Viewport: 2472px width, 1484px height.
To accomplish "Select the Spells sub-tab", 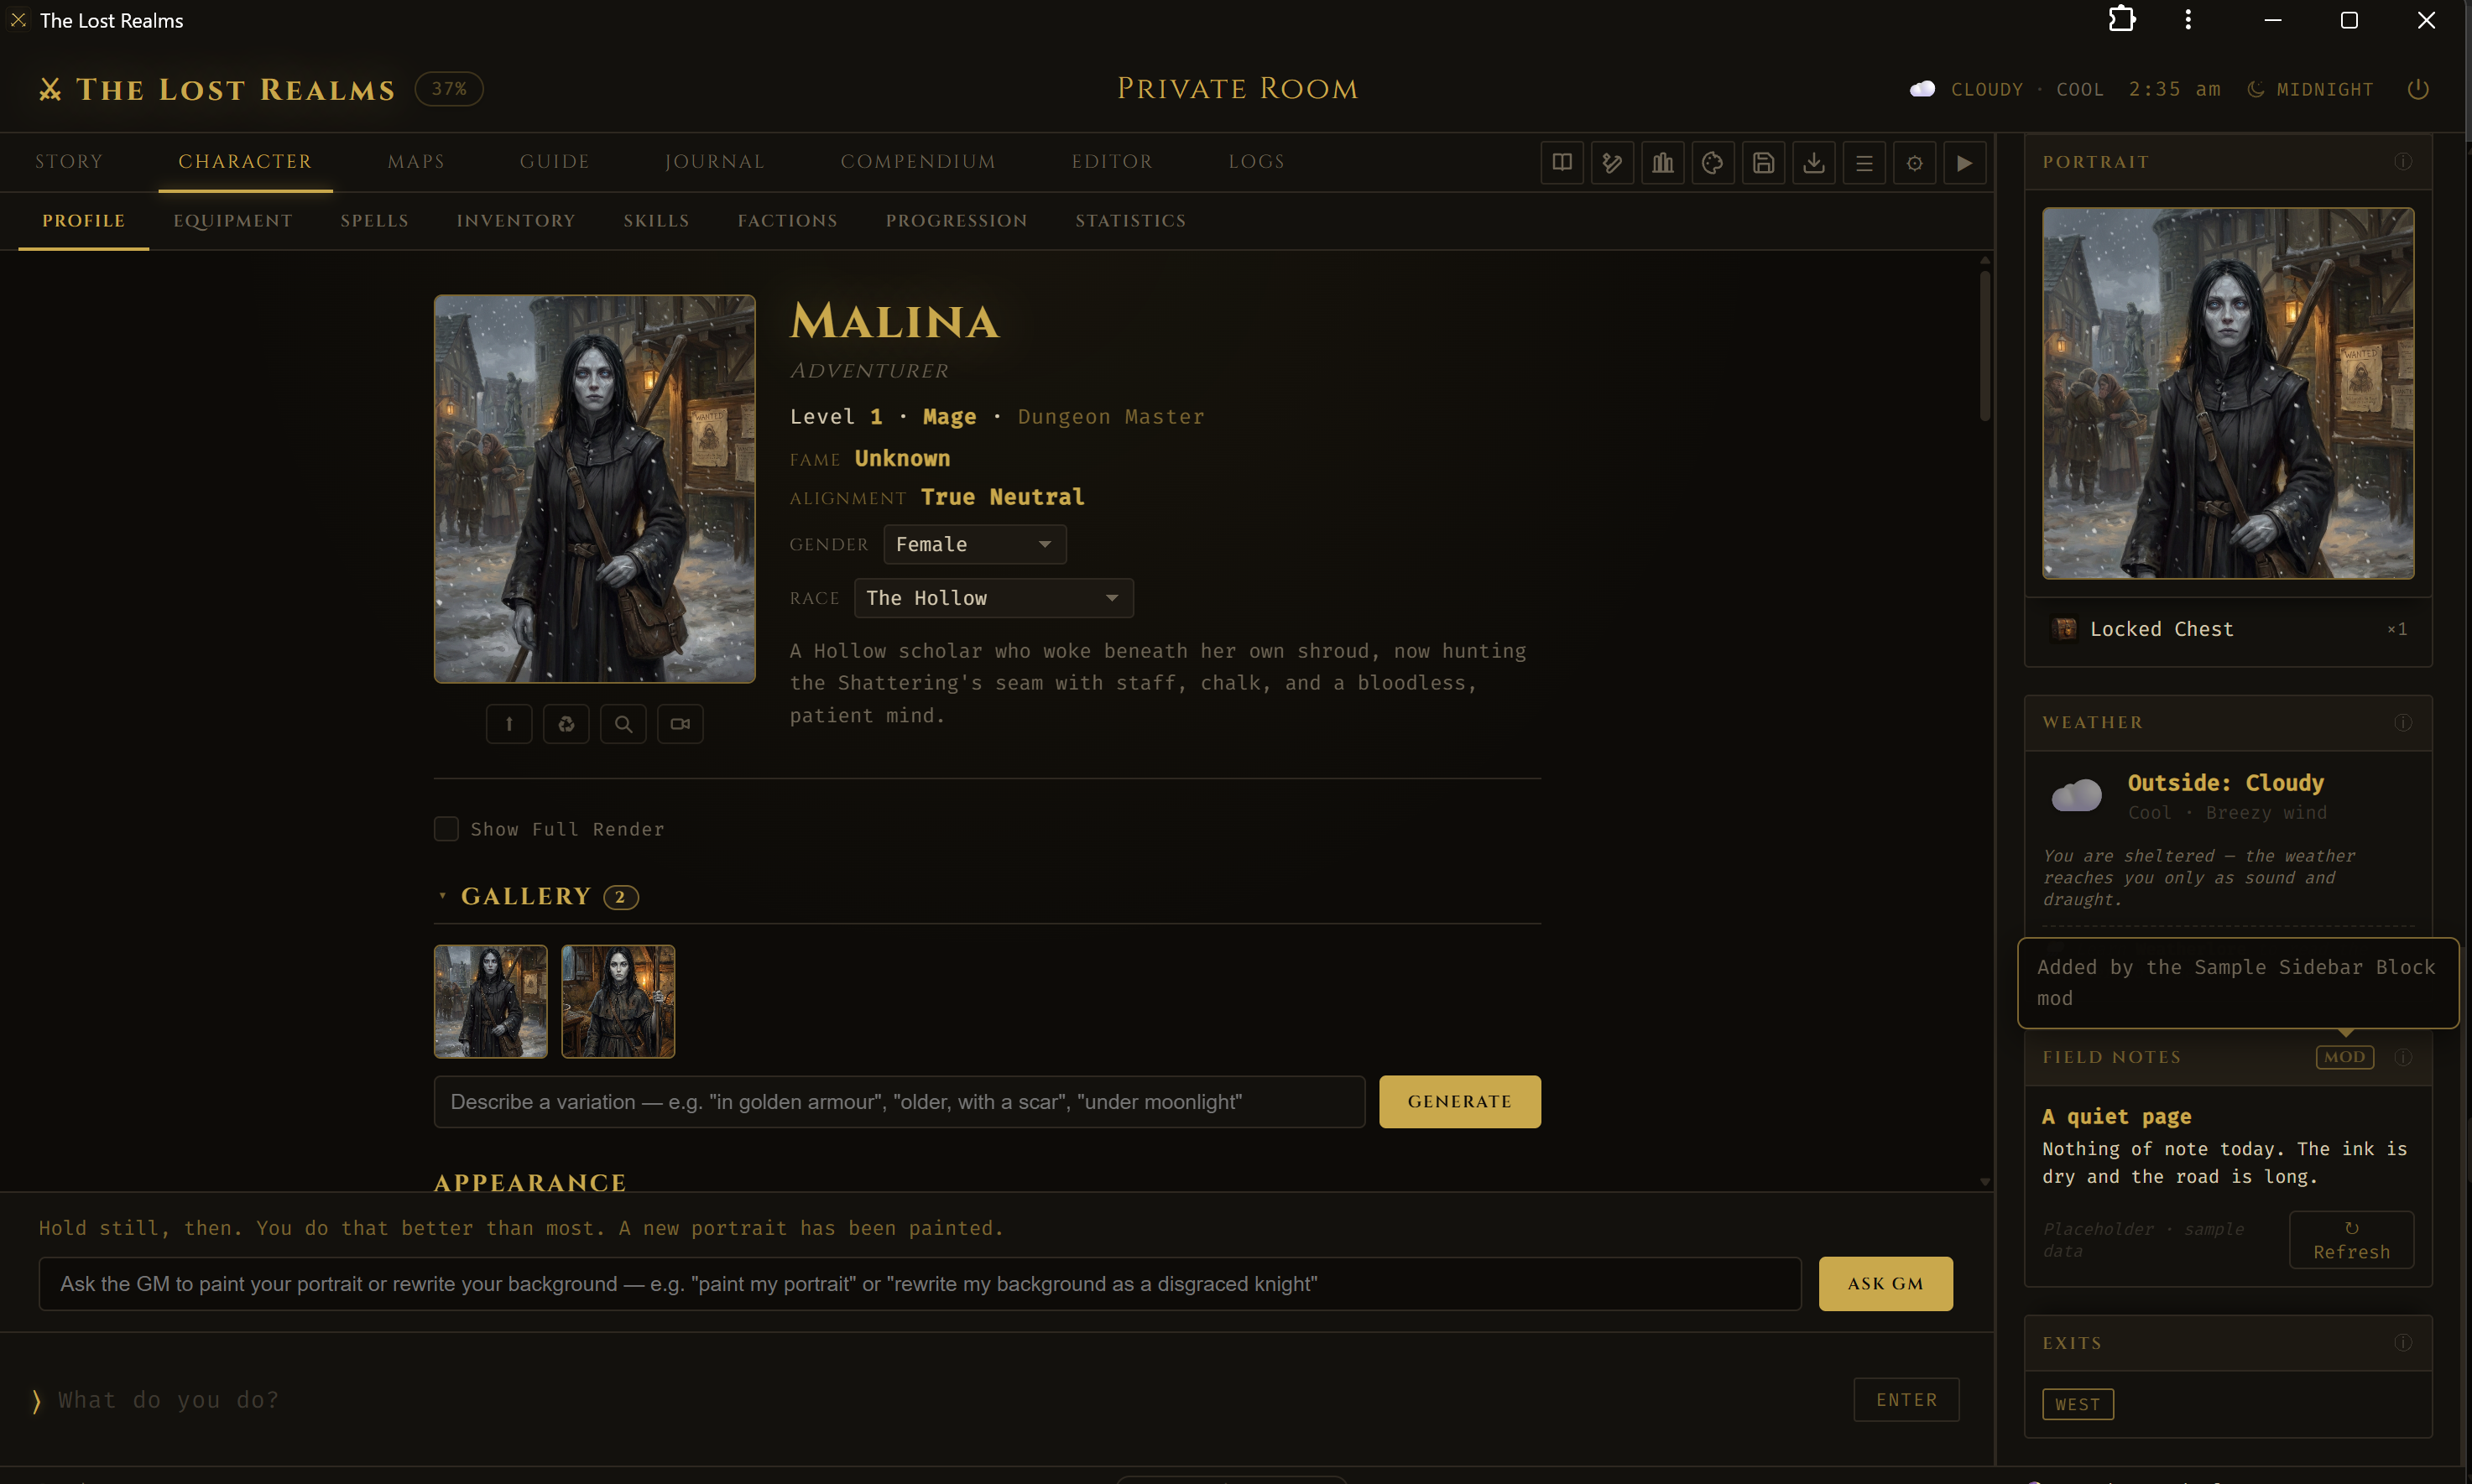I will coord(375,221).
